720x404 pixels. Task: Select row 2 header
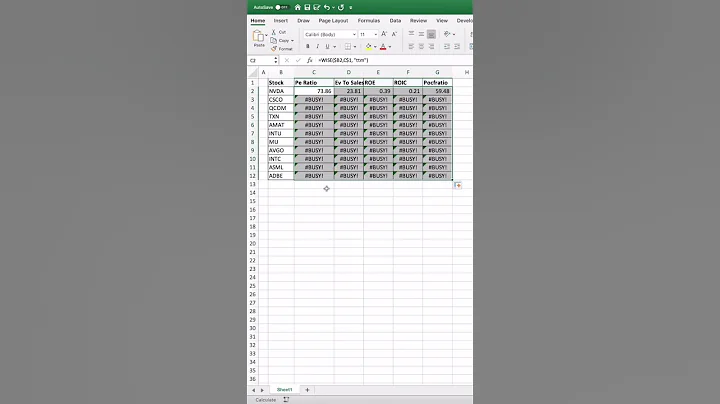[253, 91]
